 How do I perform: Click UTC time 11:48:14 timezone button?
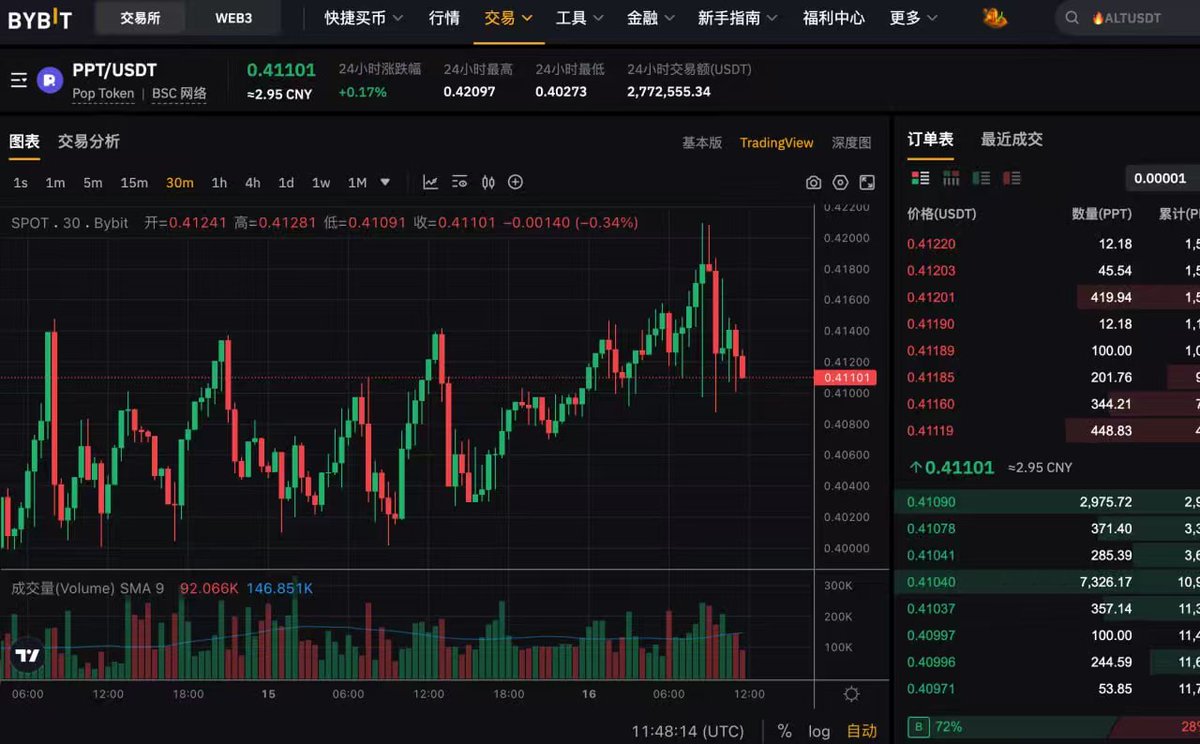688,731
